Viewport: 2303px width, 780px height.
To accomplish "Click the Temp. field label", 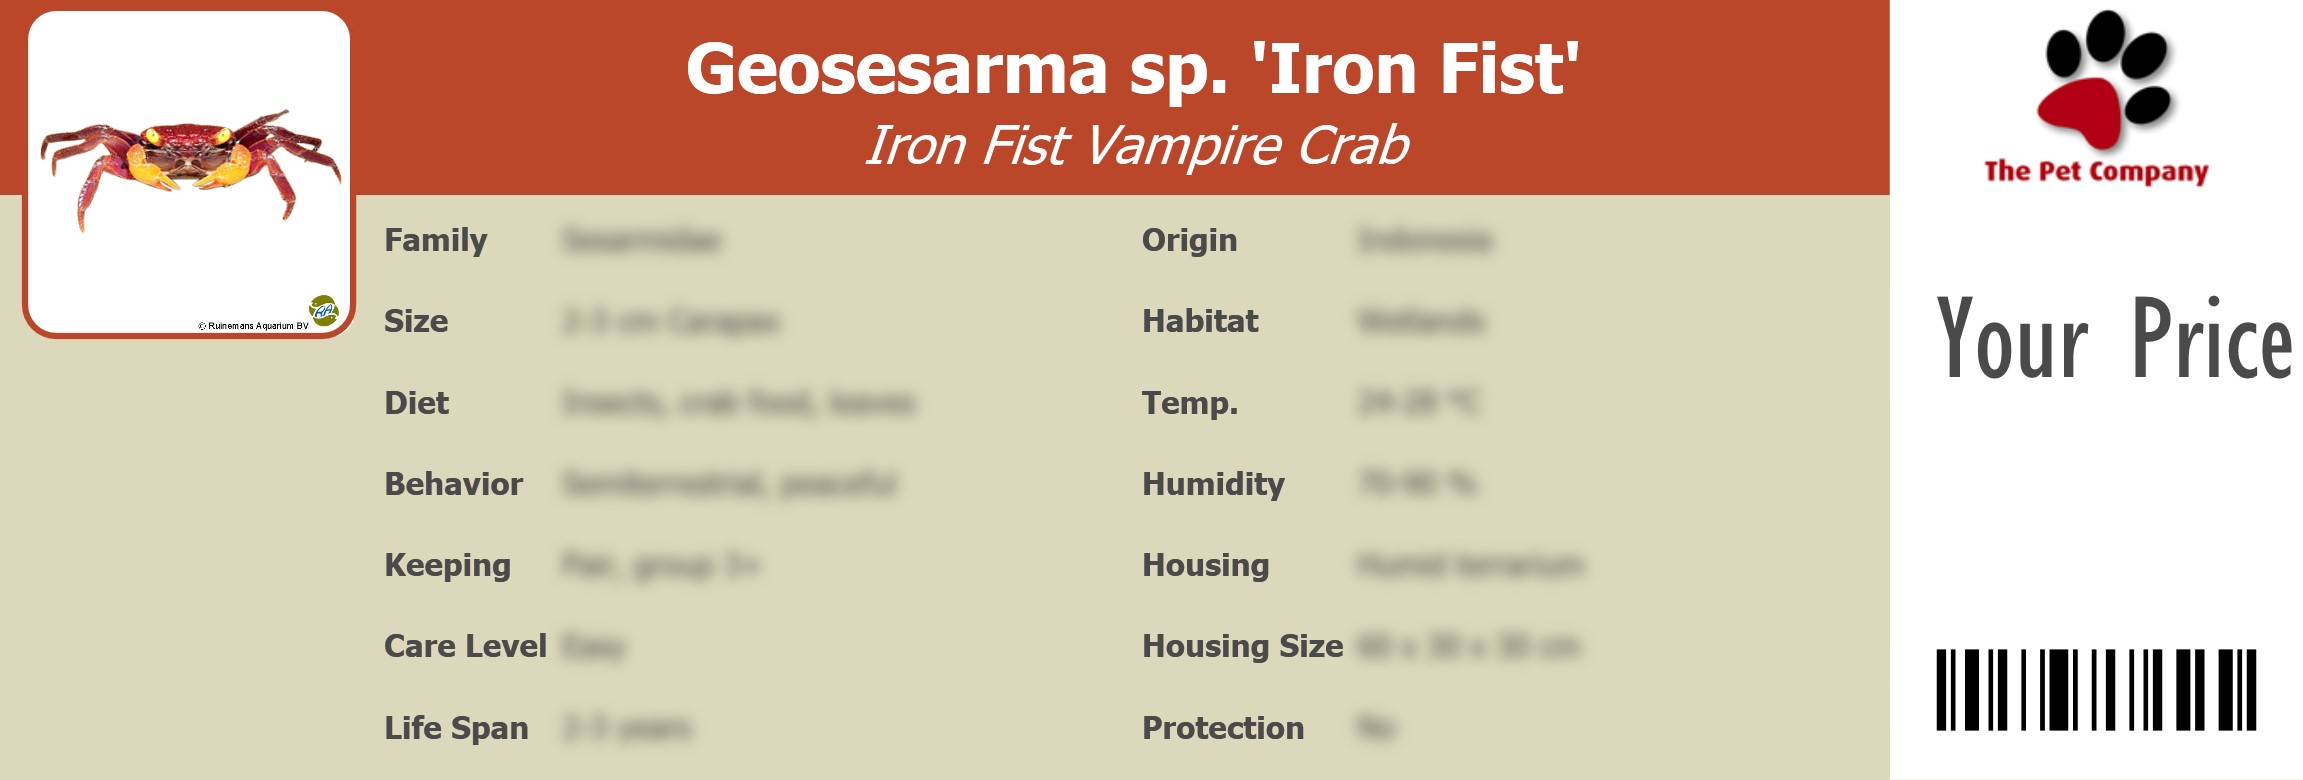I will 1190,403.
